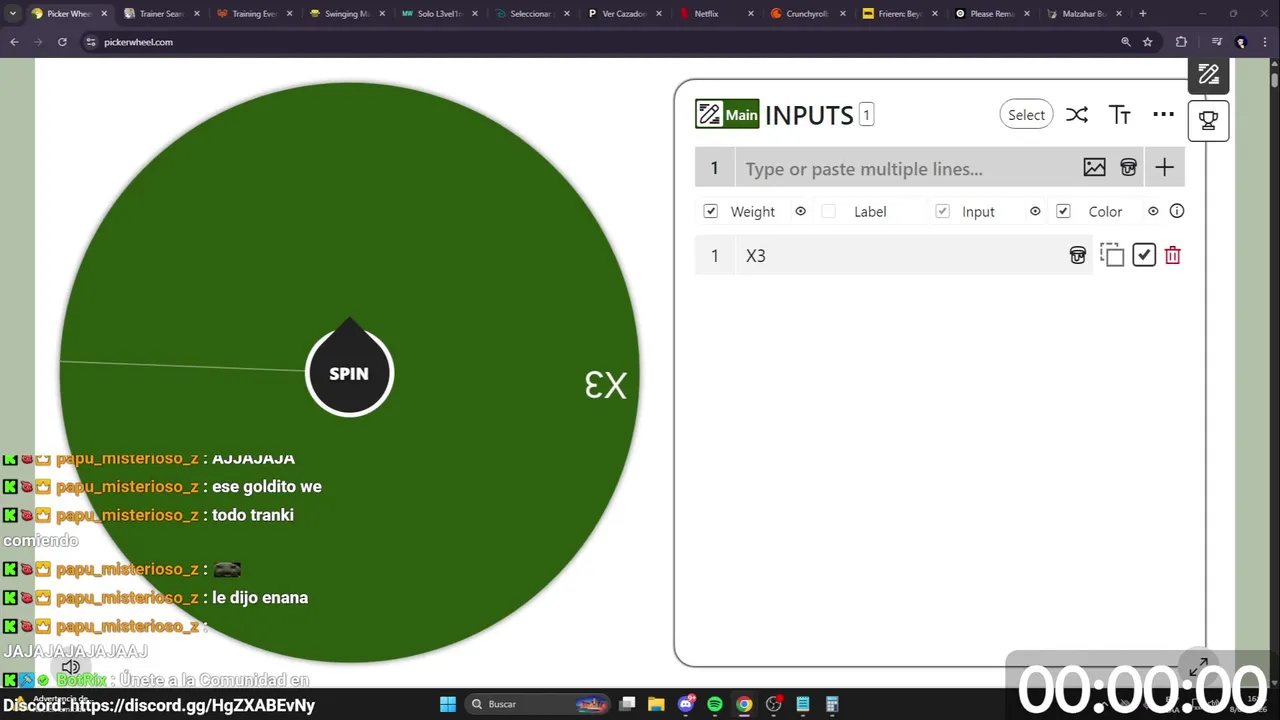The height and width of the screenshot is (720, 1280).
Task: Toggle the Weight checkbox
Action: [x=711, y=211]
